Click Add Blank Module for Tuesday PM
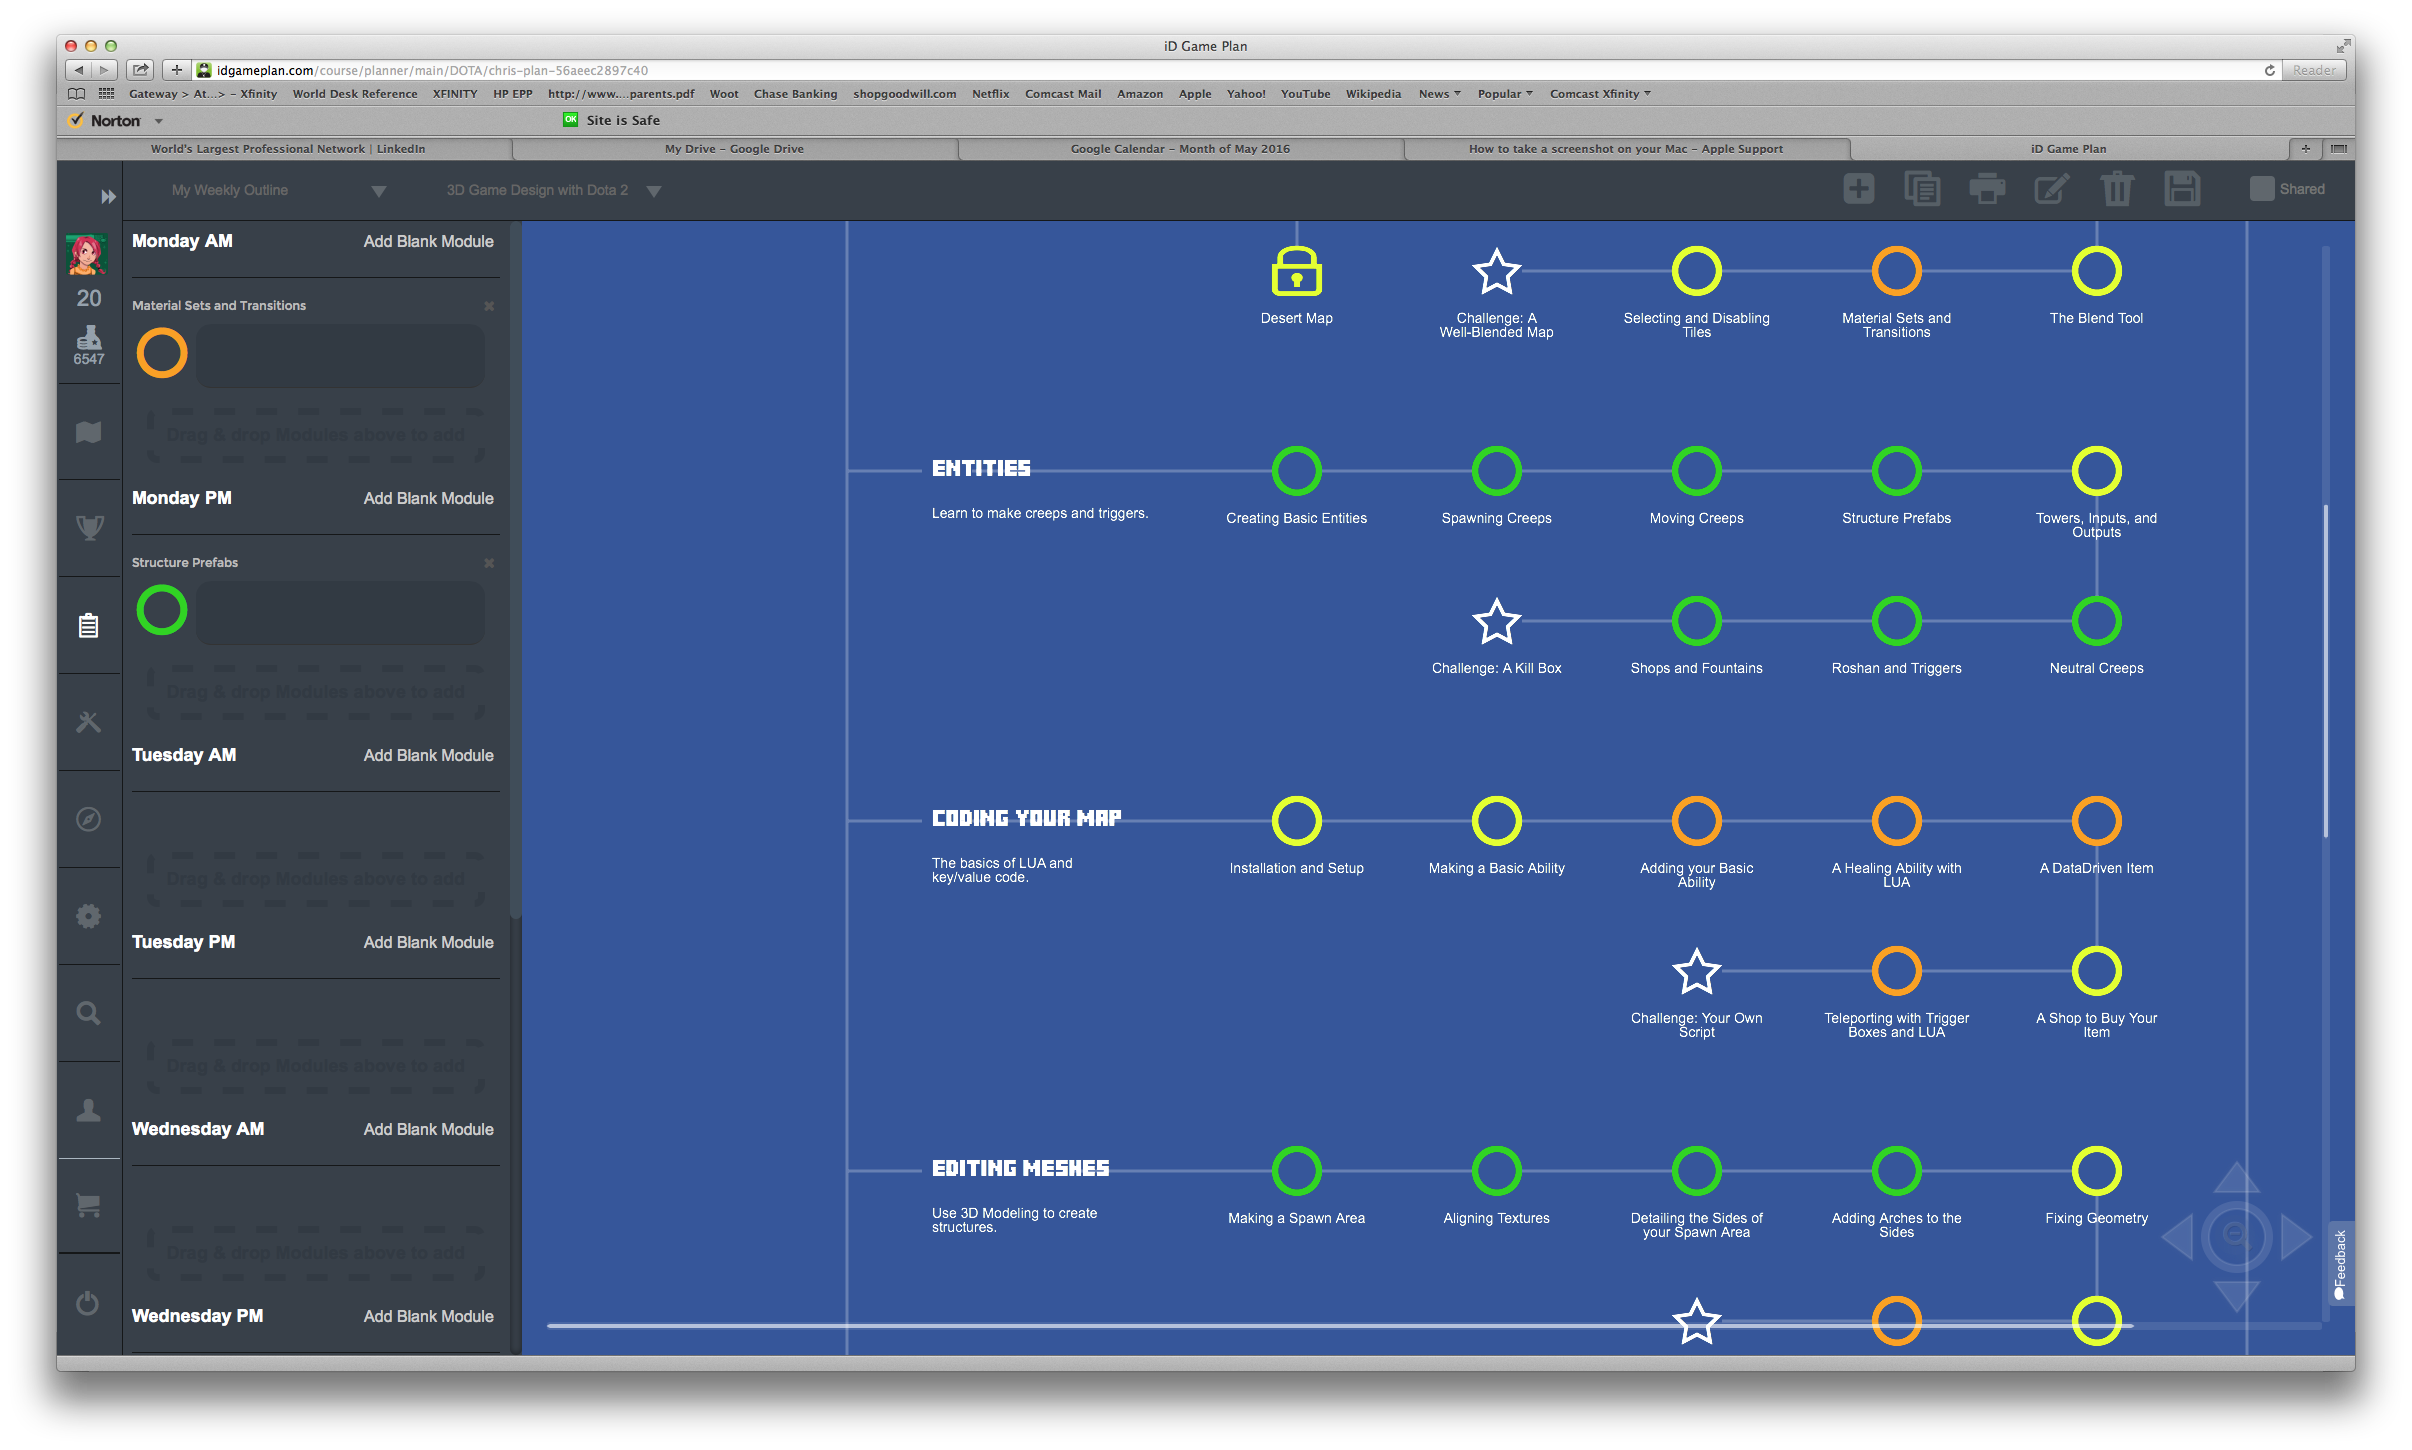 (x=427, y=942)
